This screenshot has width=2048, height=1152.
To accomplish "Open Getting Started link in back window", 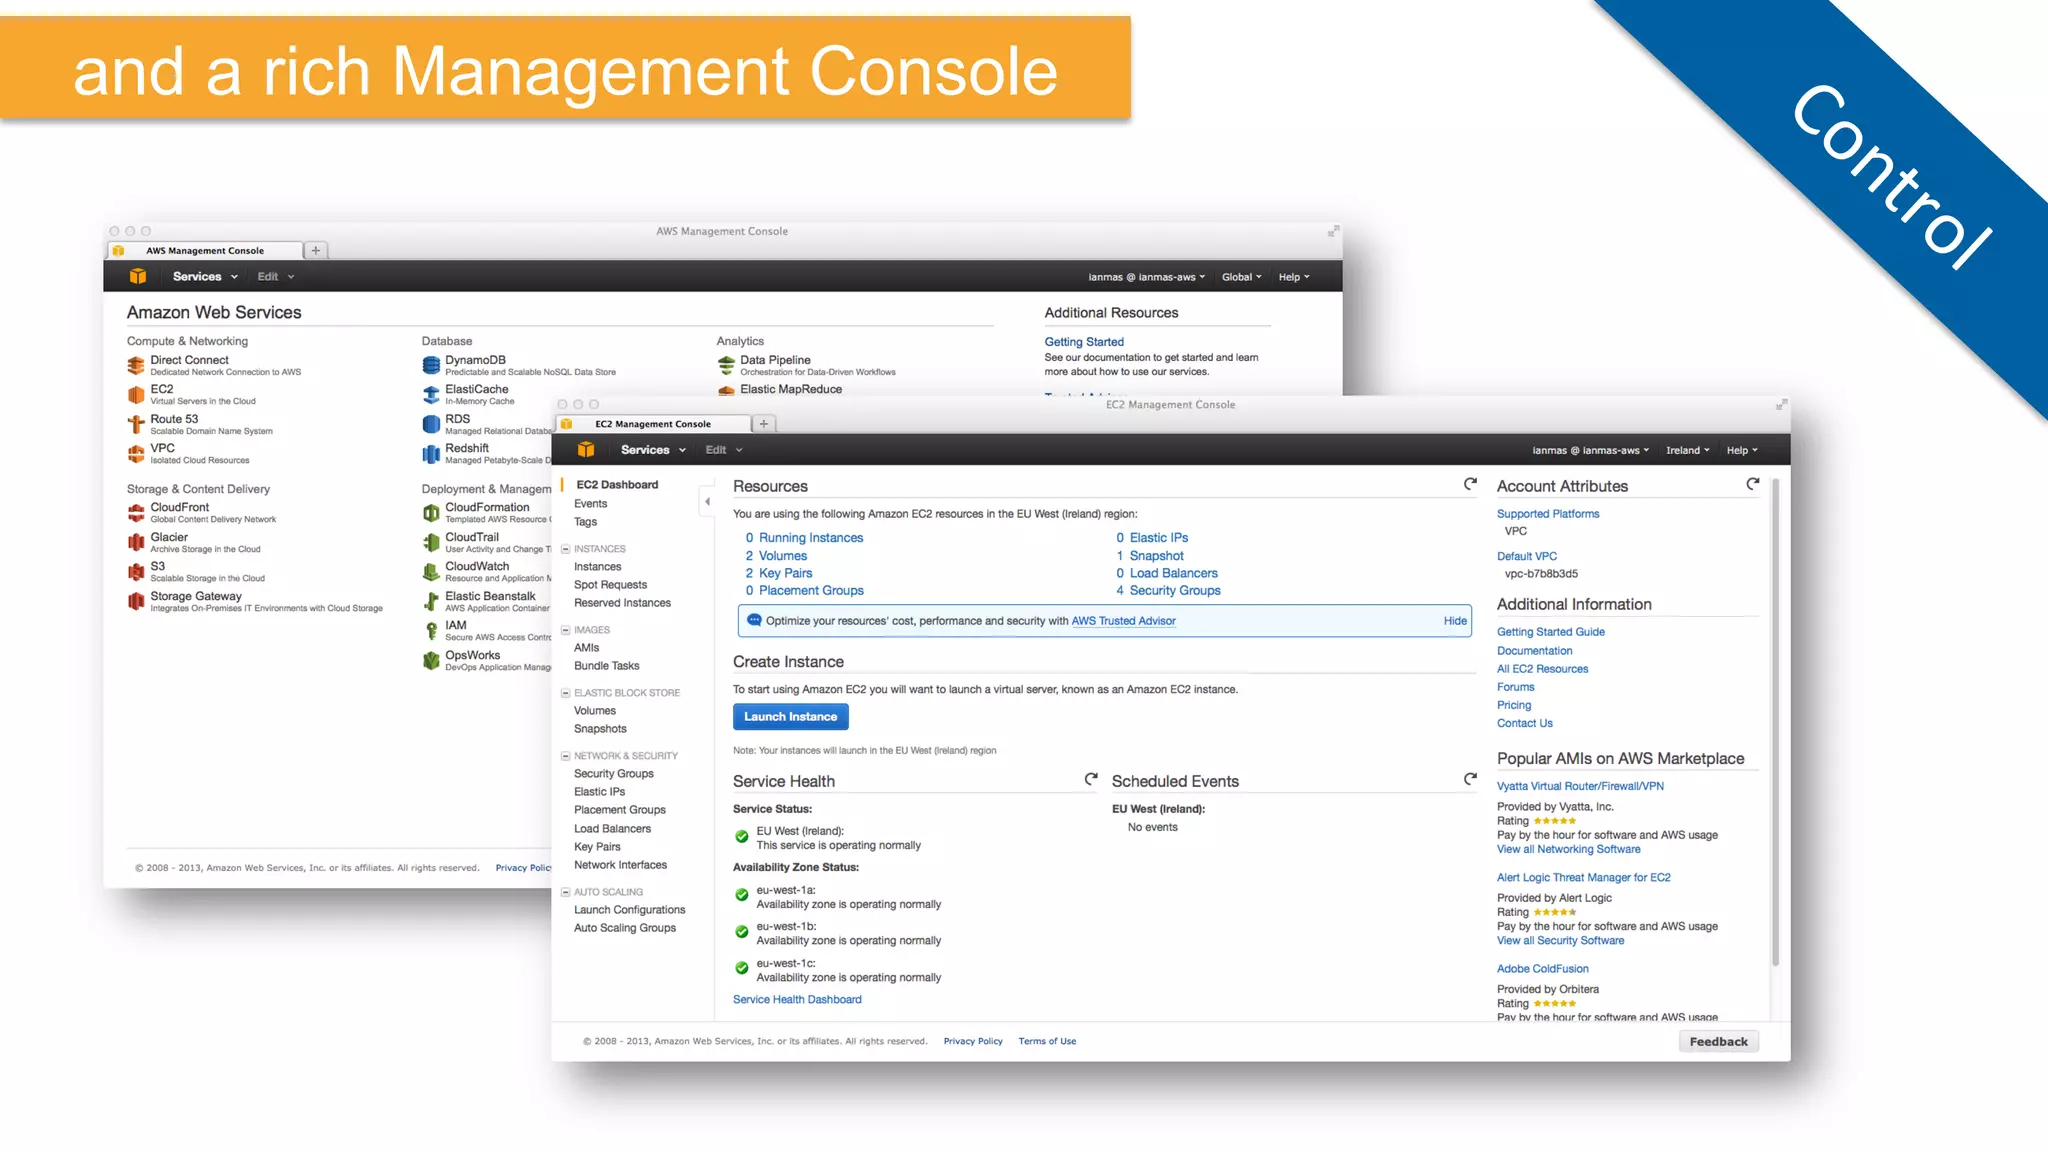I will pos(1084,342).
